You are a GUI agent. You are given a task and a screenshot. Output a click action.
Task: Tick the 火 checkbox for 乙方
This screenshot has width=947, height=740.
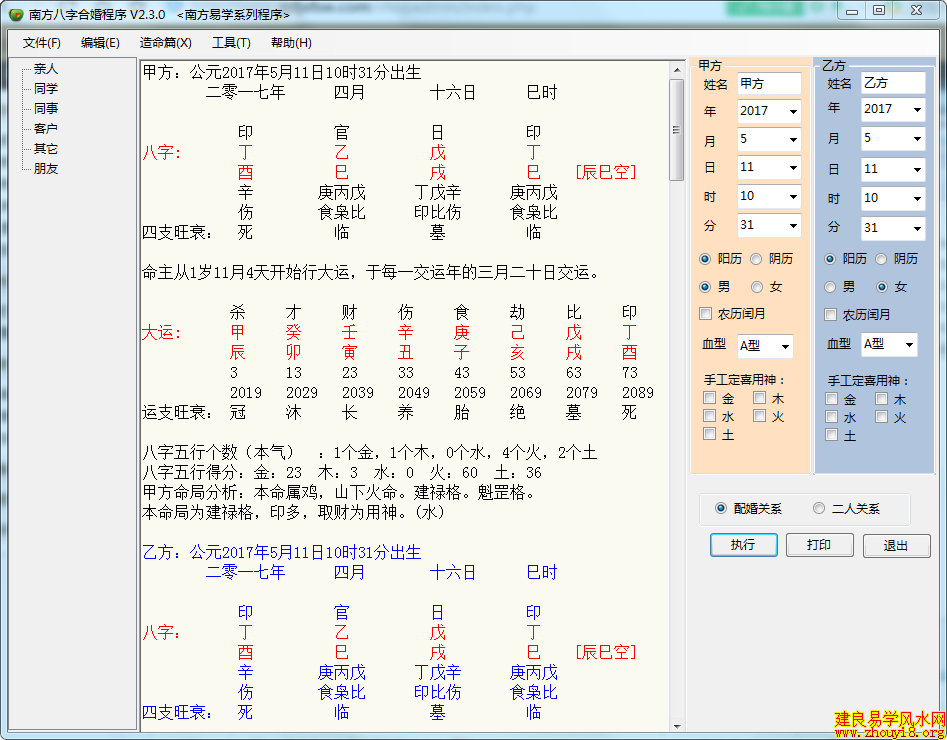pyautogui.click(x=882, y=417)
